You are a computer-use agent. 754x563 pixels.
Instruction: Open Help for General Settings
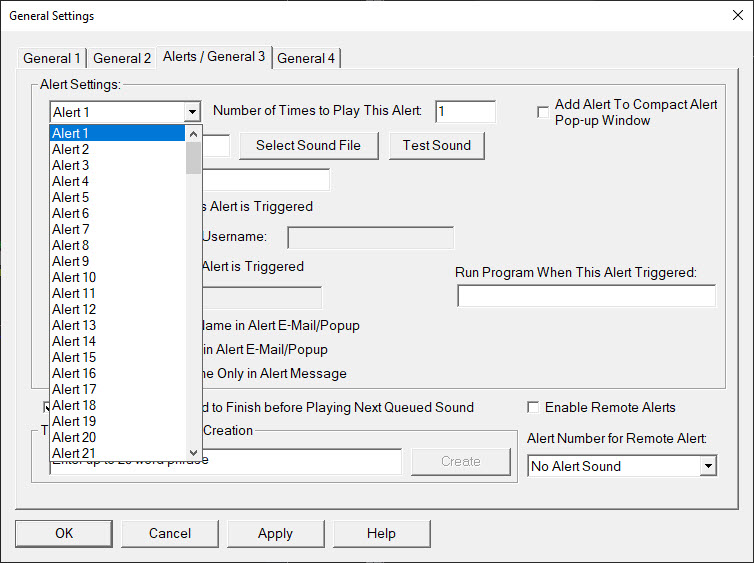coord(381,533)
